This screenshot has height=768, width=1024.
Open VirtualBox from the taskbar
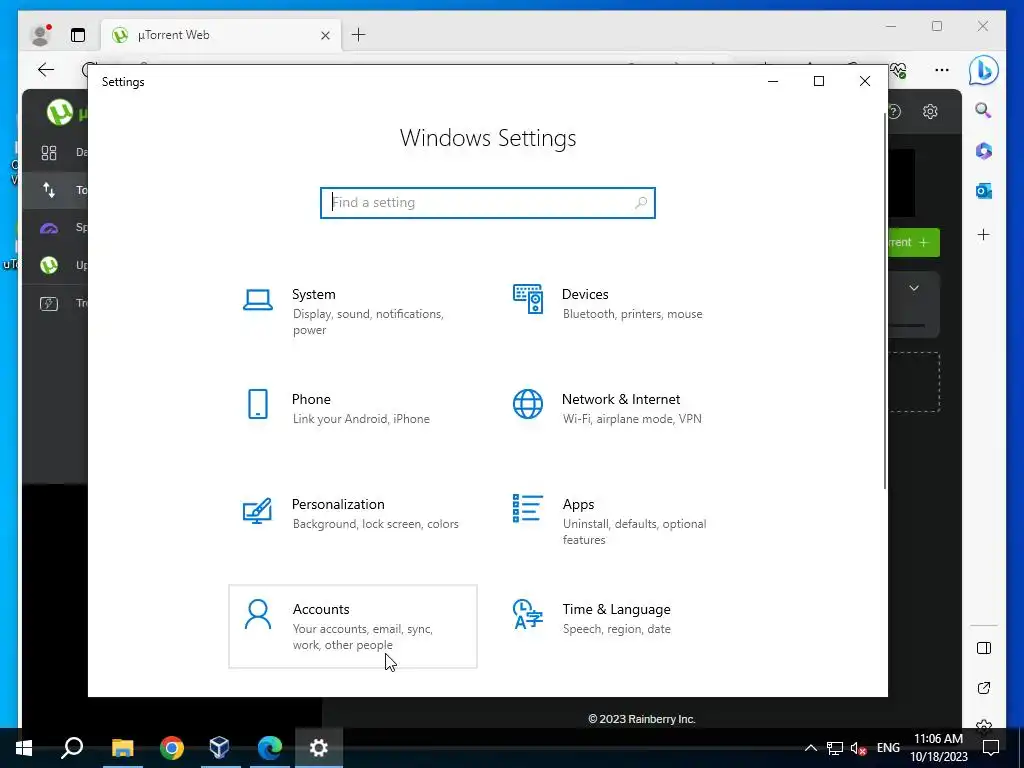pyautogui.click(x=219, y=748)
